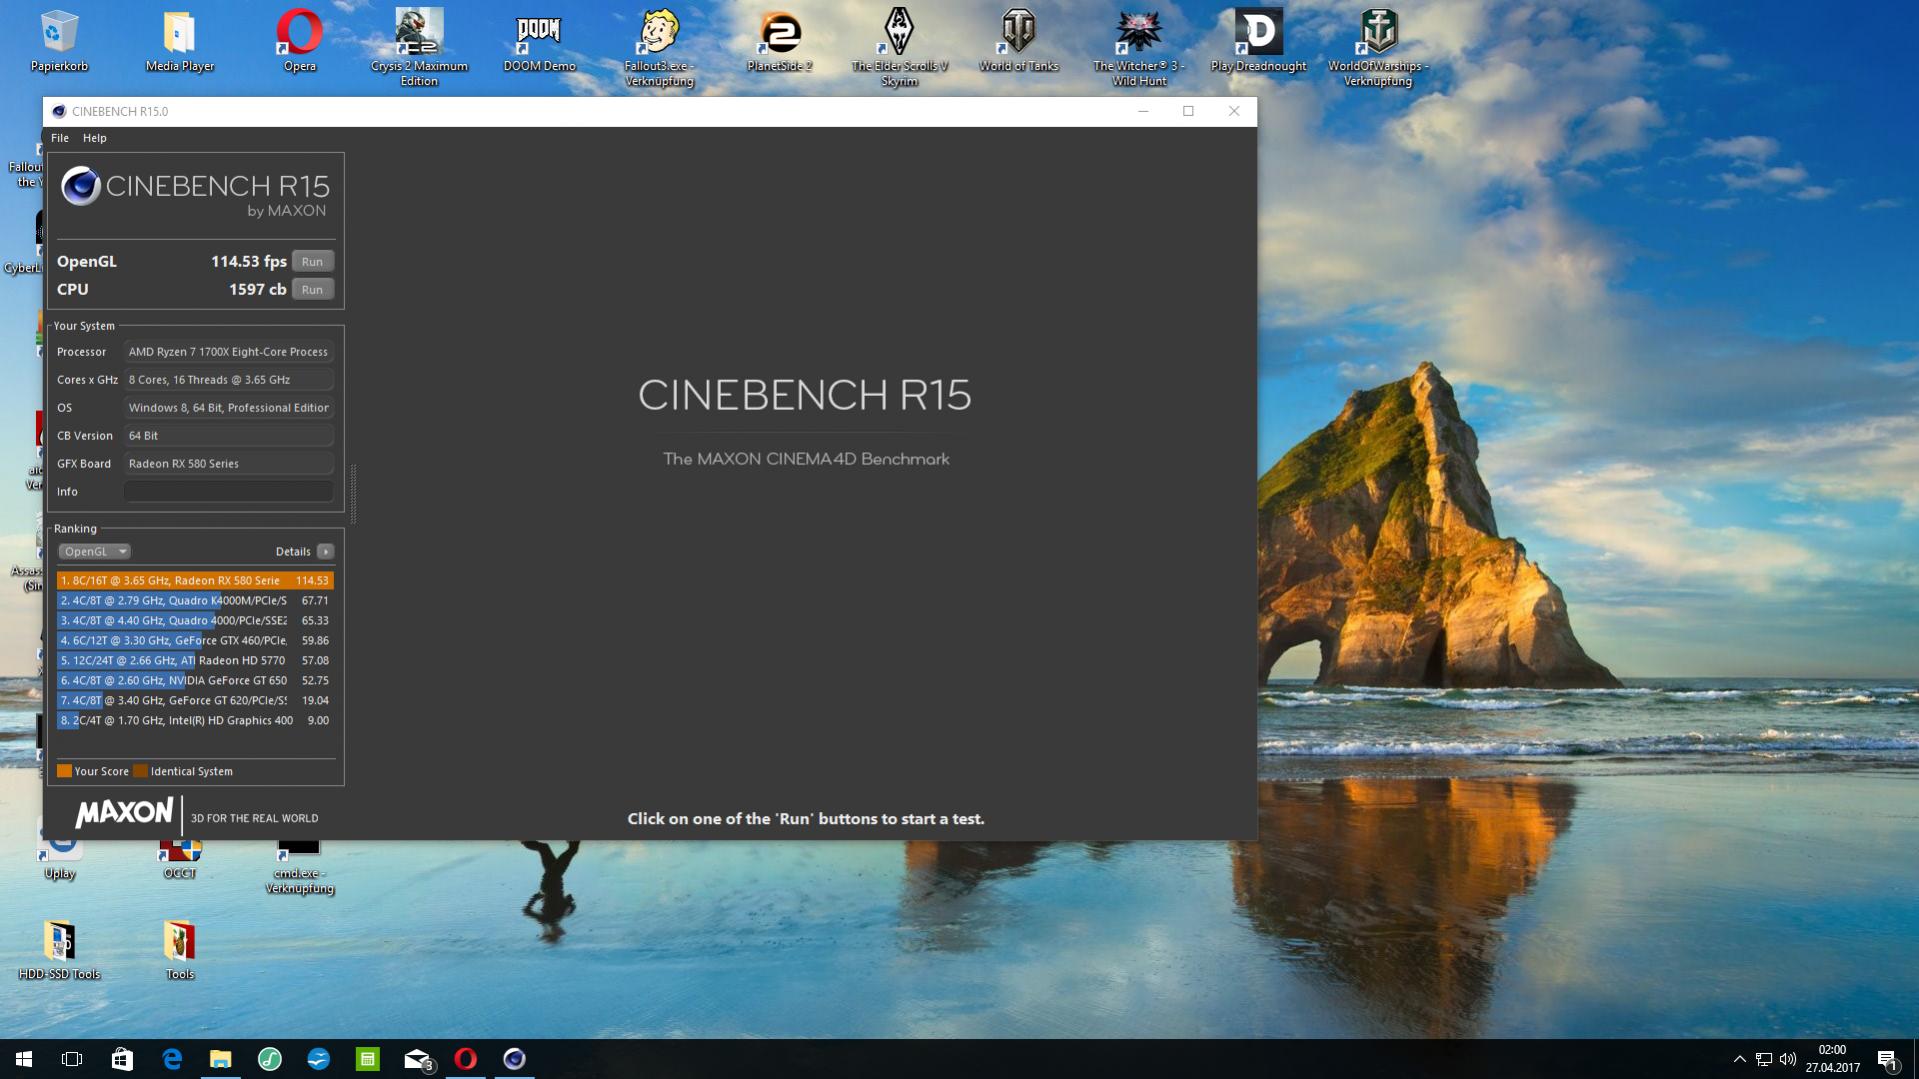The height and width of the screenshot is (1079, 1919).
Task: Launch the Media Player desktop shortcut
Action: coord(180,42)
